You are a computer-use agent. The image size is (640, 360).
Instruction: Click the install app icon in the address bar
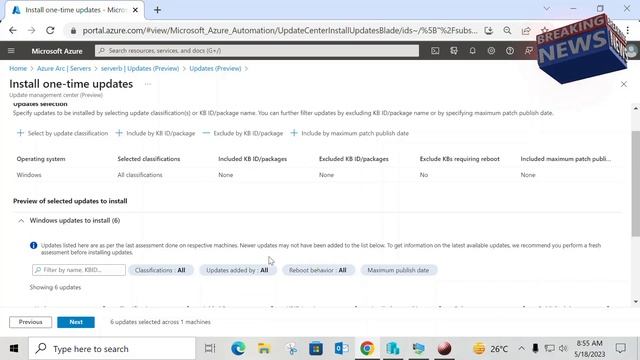pyautogui.click(x=489, y=31)
